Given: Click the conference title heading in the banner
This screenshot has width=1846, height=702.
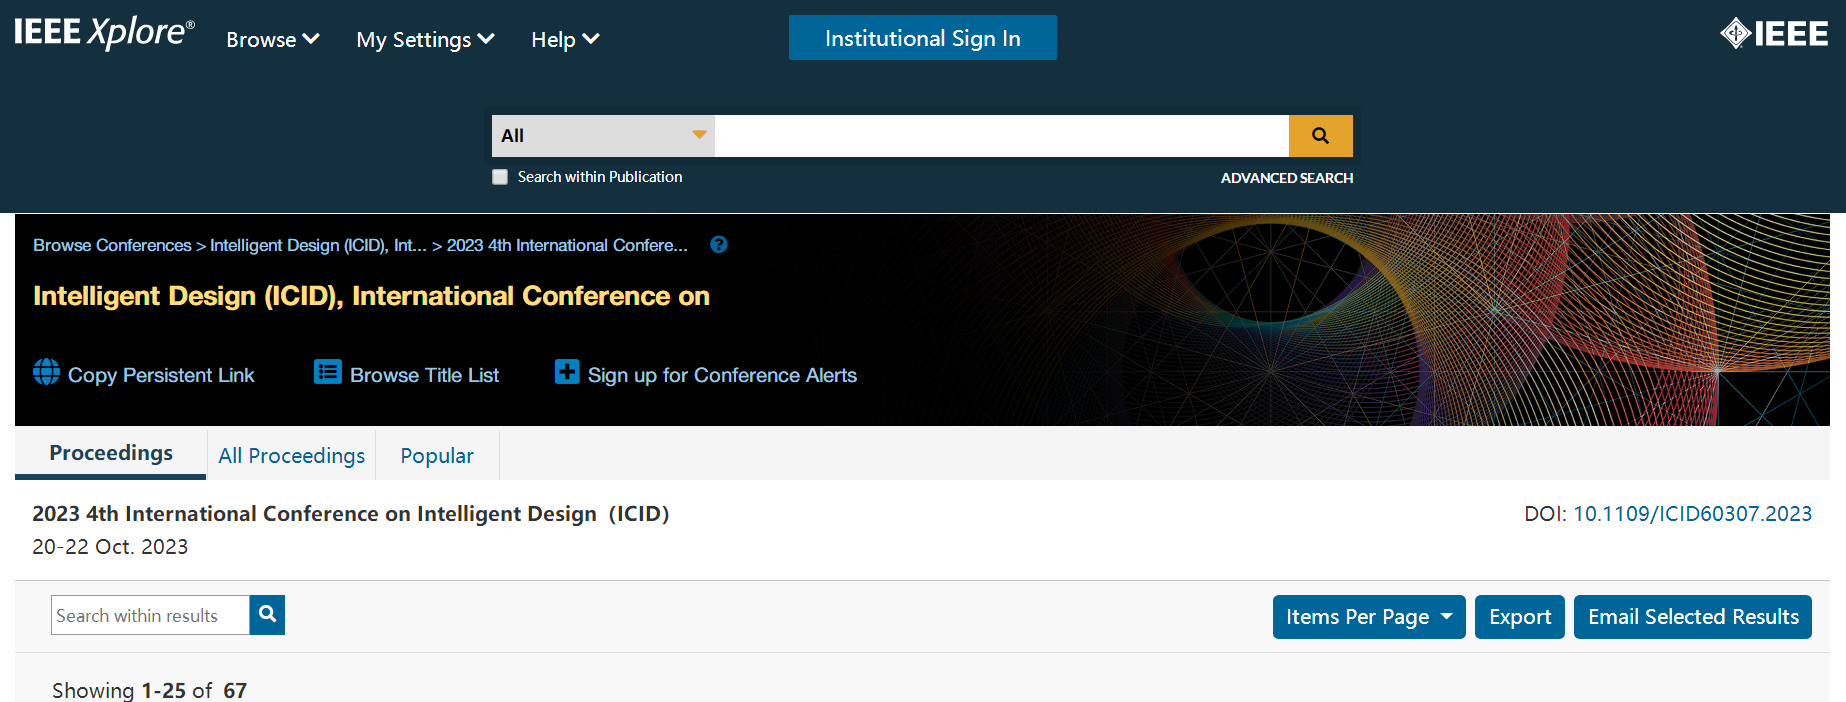Looking at the screenshot, I should (371, 296).
